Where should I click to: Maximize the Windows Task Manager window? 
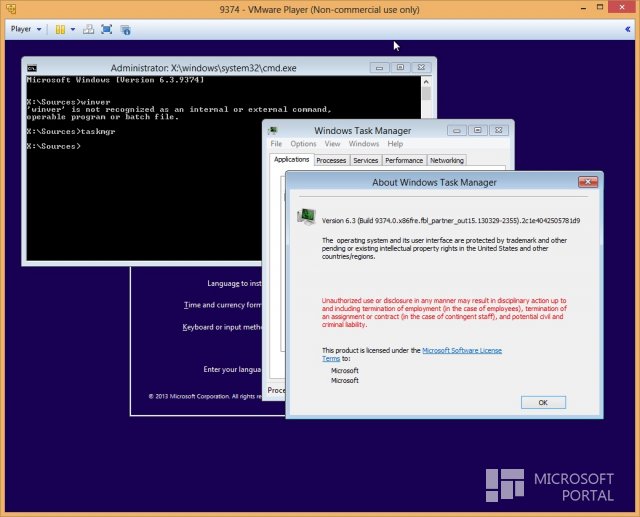click(x=478, y=131)
